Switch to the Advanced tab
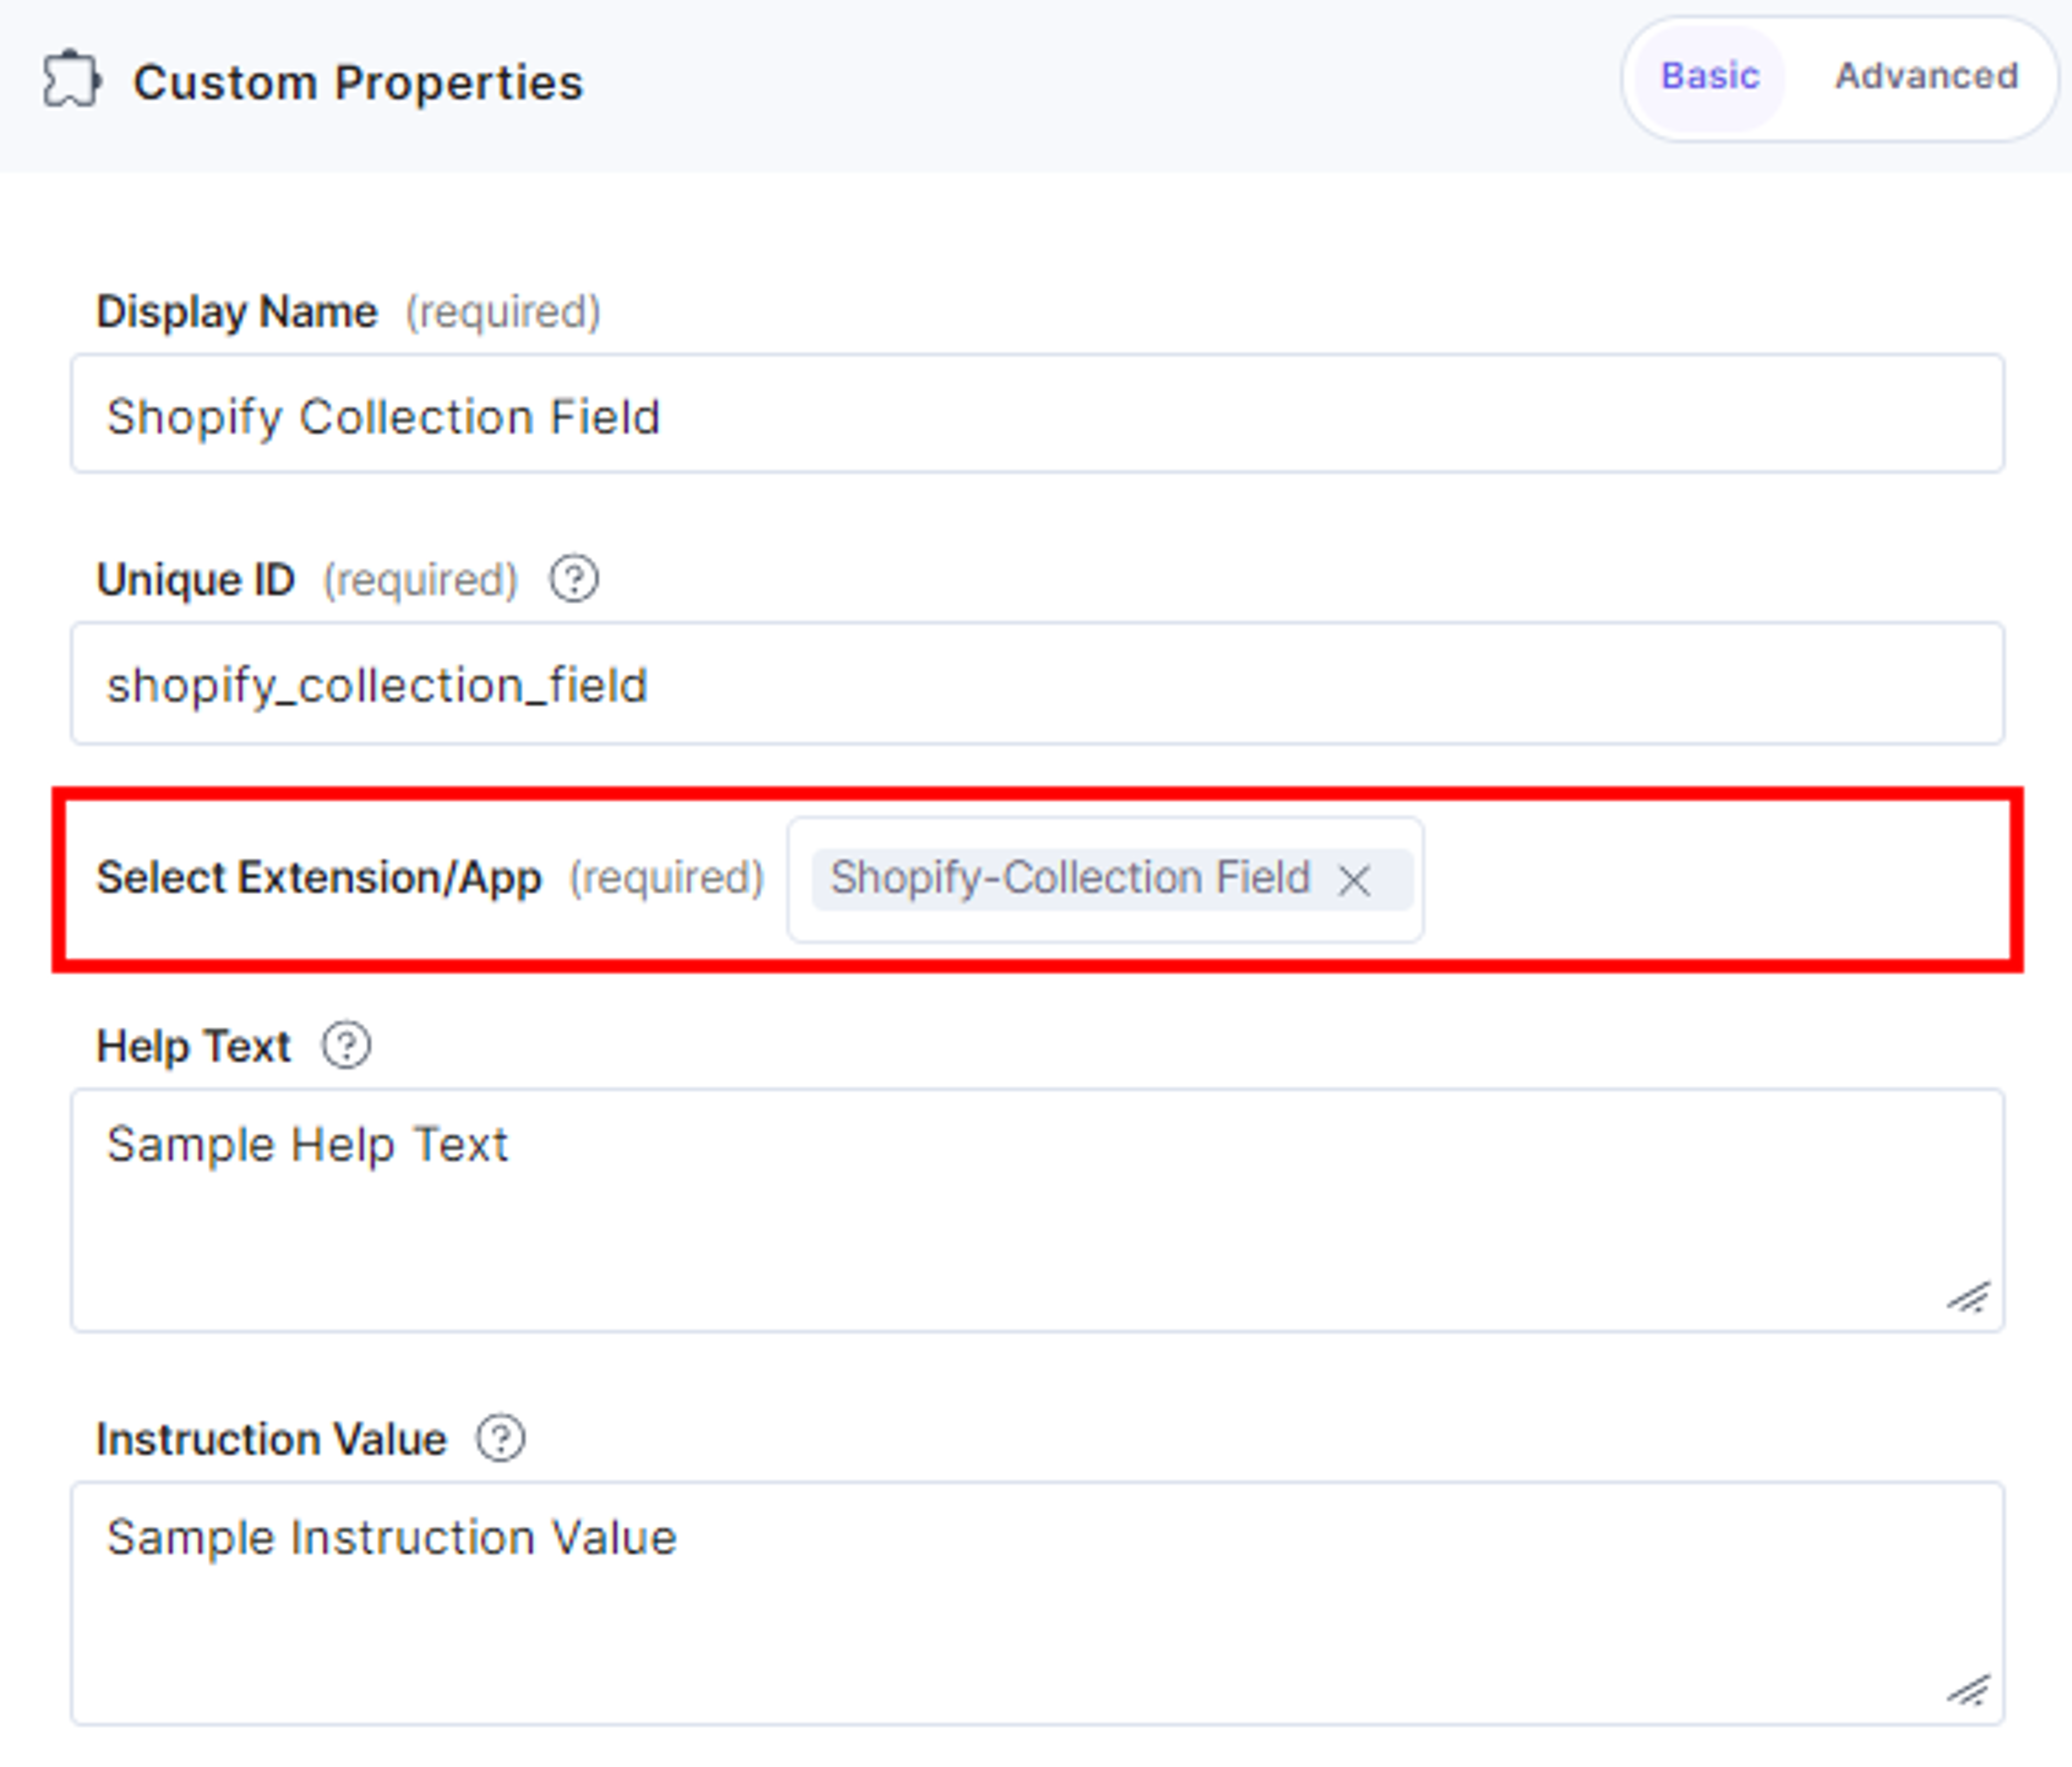 [1926, 77]
